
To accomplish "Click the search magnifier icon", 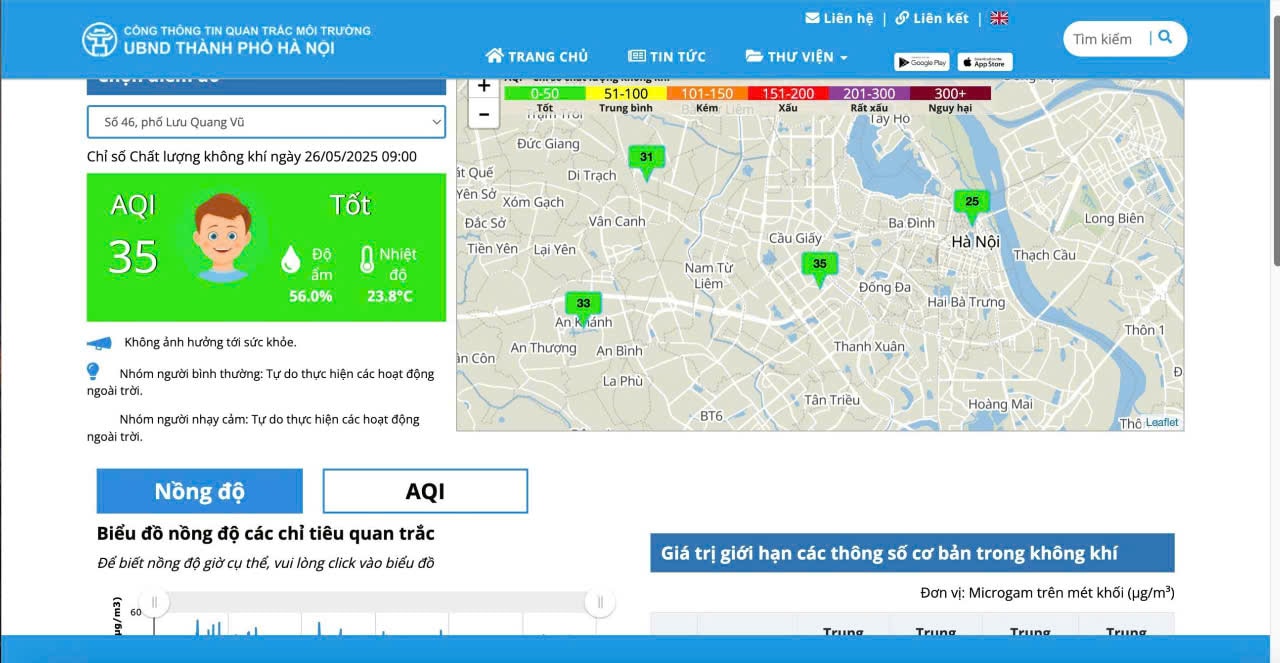I will click(1164, 38).
